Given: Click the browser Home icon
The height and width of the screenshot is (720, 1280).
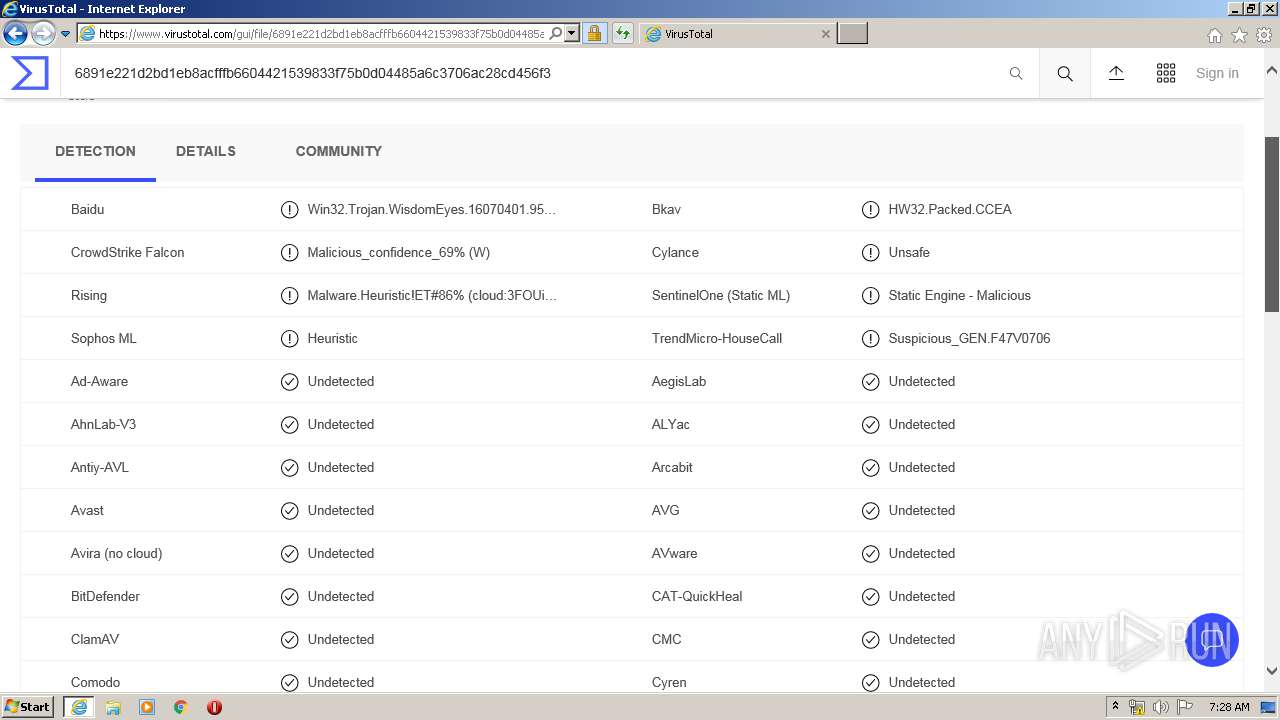Looking at the screenshot, I should 1214,35.
